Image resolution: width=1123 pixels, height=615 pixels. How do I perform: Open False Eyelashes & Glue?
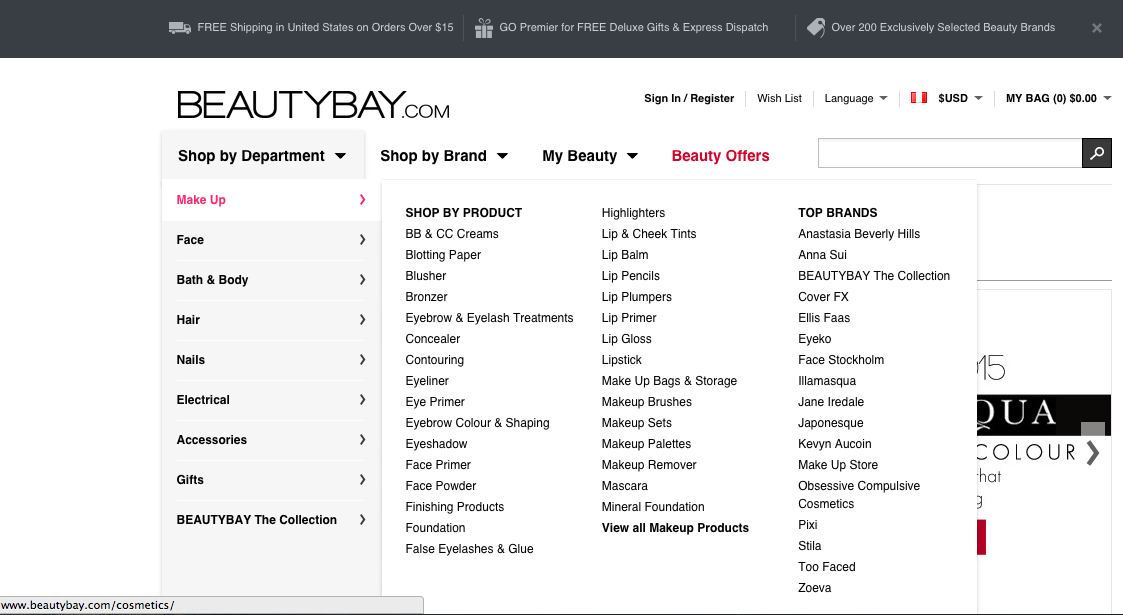469,549
